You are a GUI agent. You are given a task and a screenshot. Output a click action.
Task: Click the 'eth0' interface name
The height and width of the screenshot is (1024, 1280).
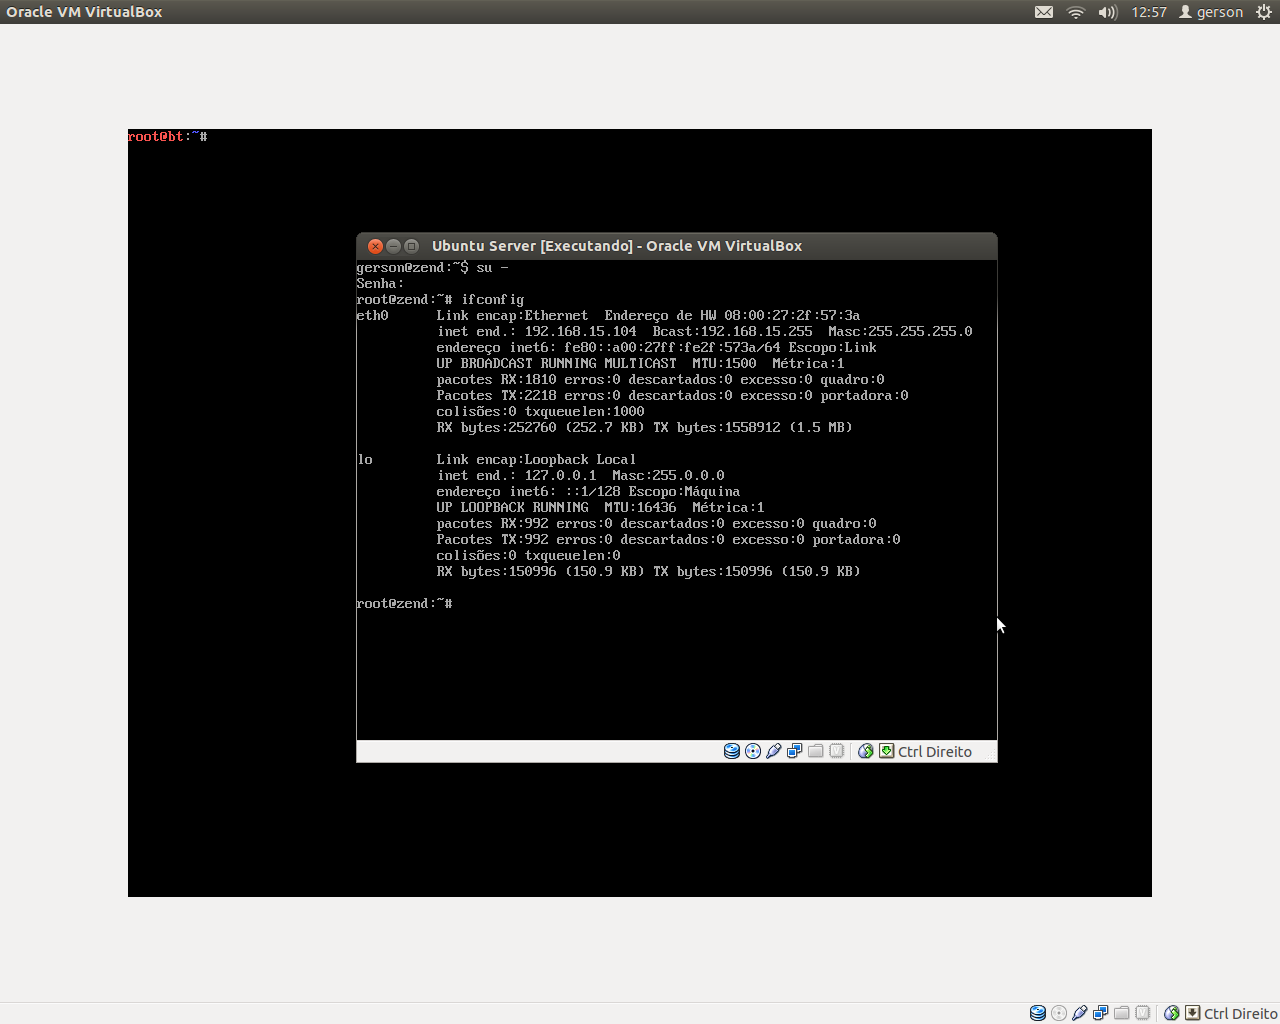click(372, 316)
